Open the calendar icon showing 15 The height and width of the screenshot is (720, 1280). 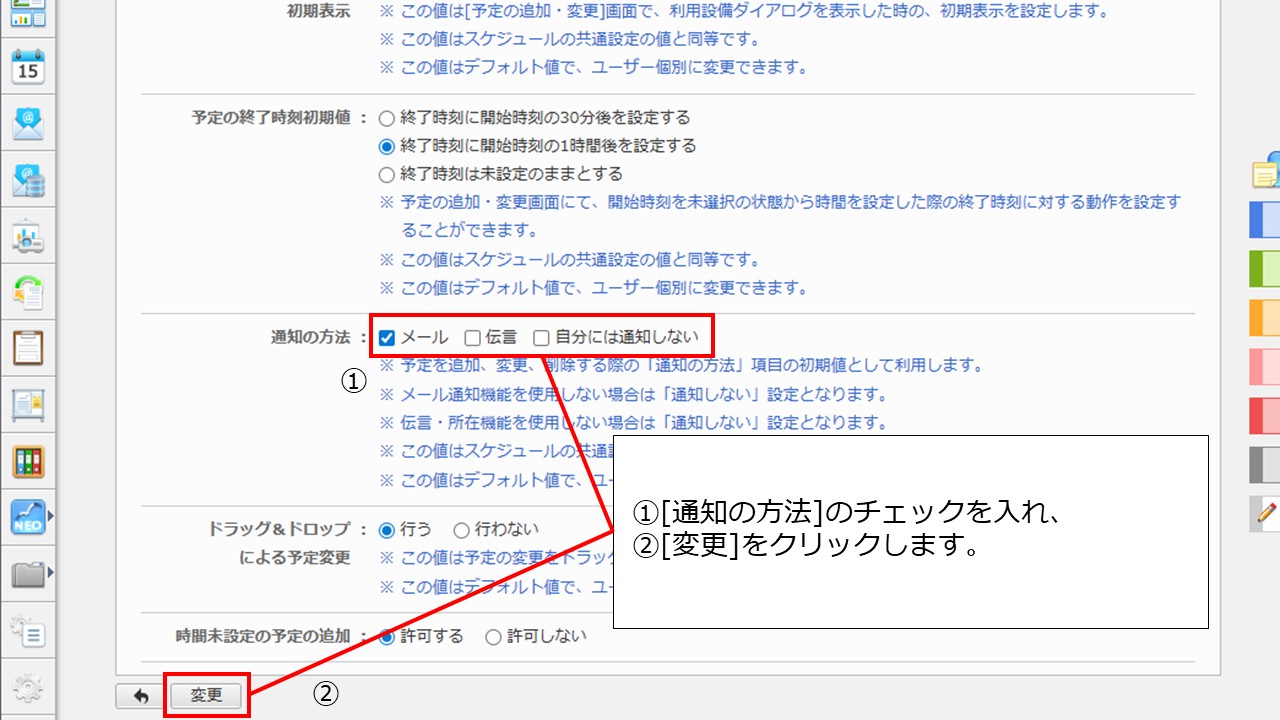click(28, 67)
